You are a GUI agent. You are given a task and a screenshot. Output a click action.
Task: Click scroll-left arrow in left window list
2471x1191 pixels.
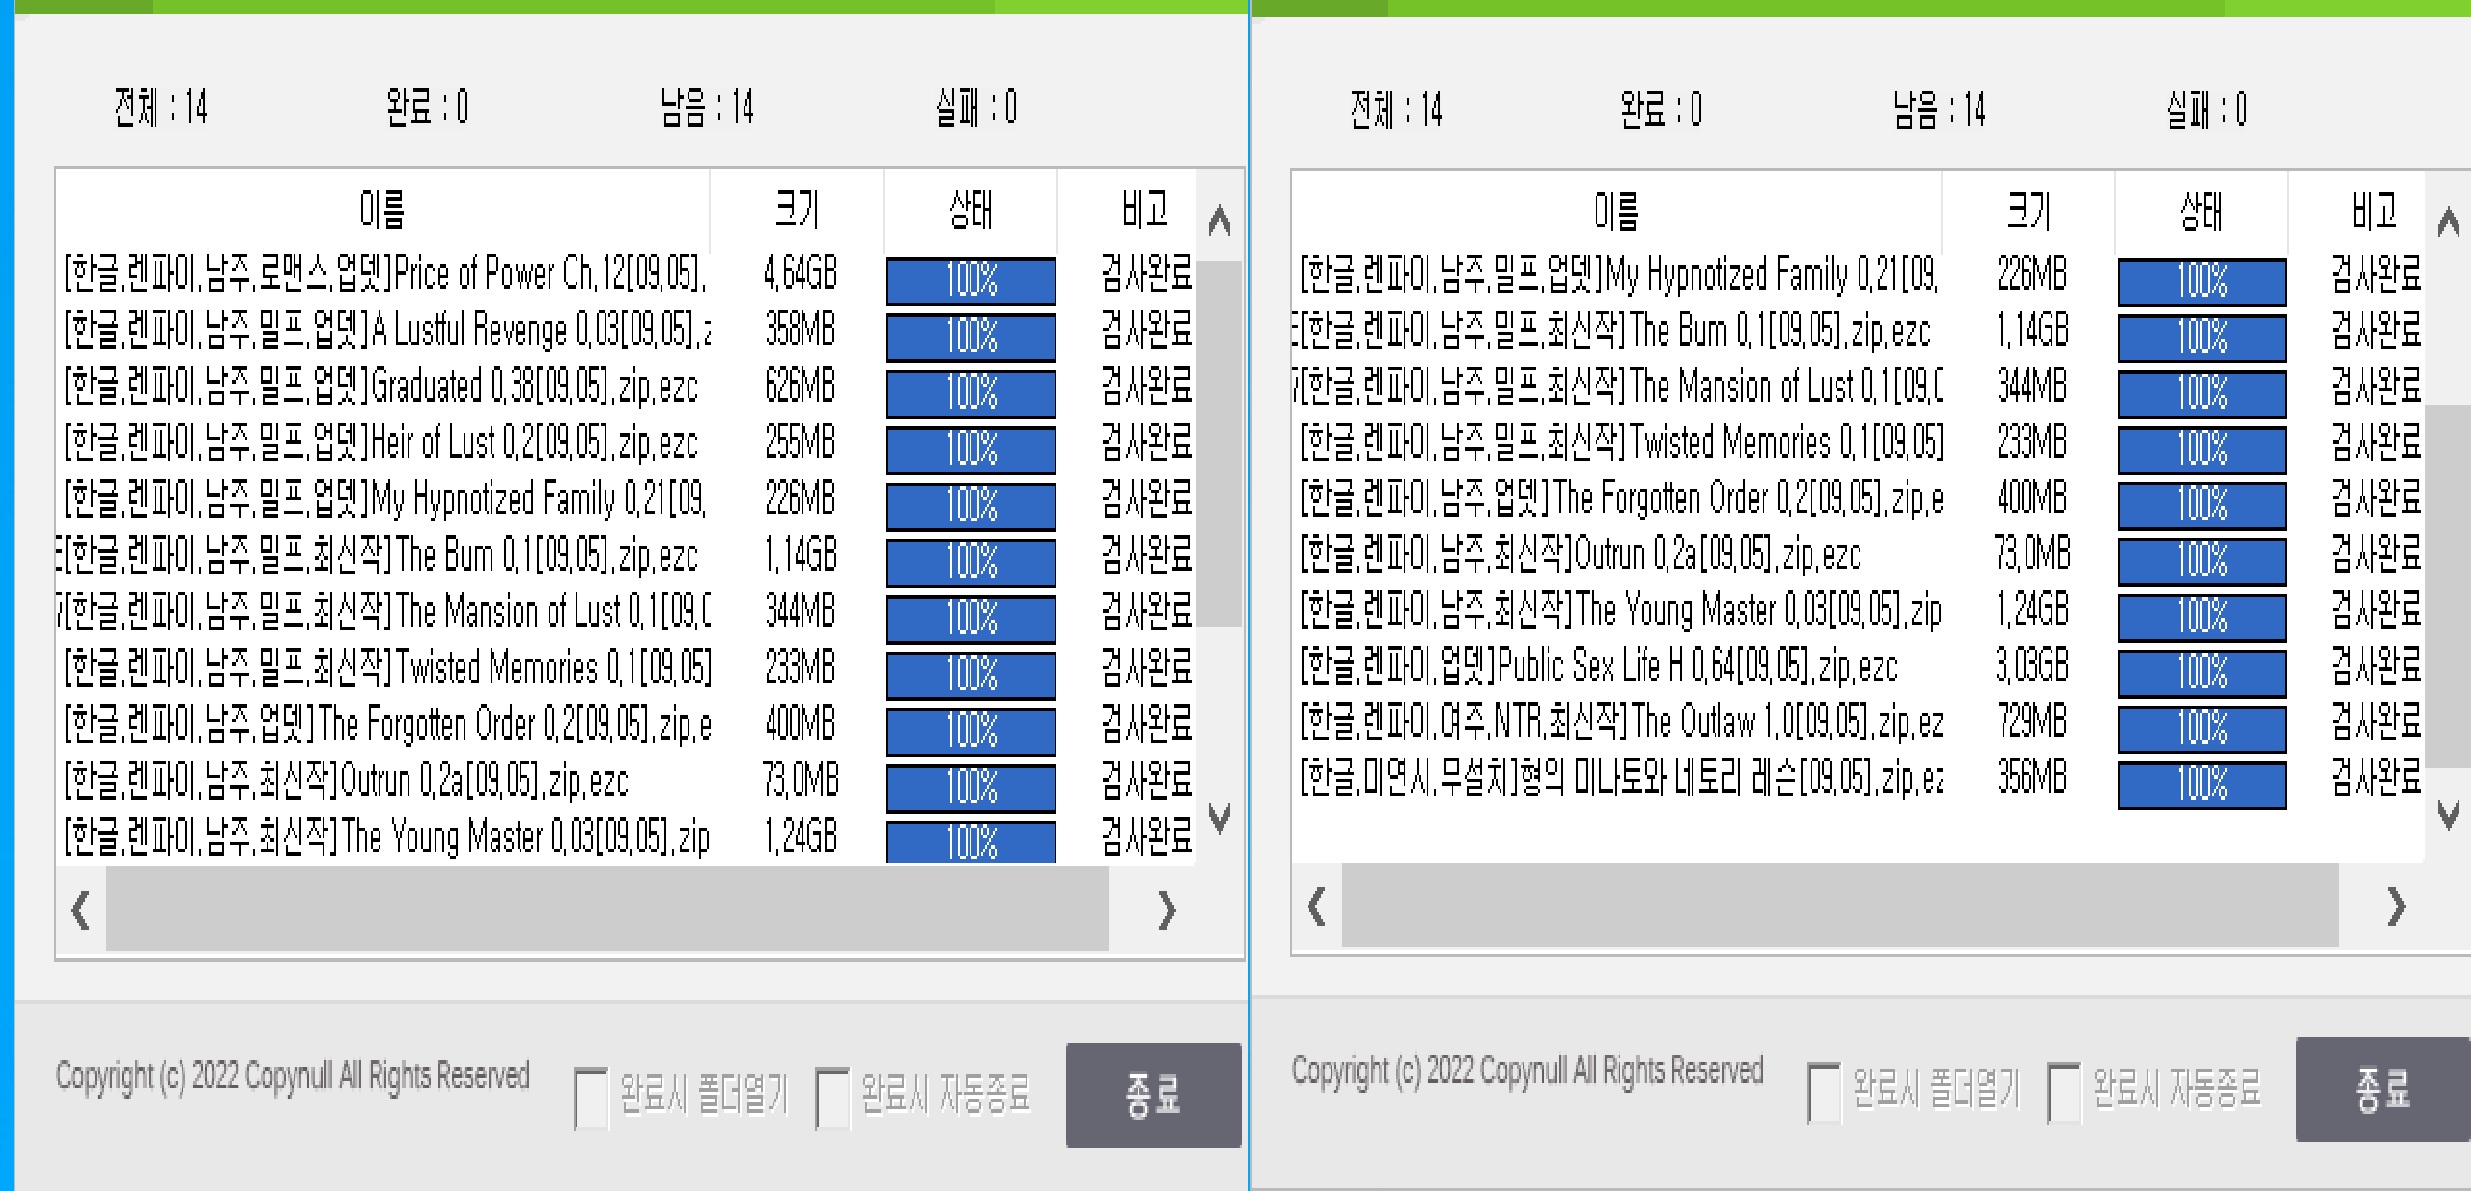(81, 910)
